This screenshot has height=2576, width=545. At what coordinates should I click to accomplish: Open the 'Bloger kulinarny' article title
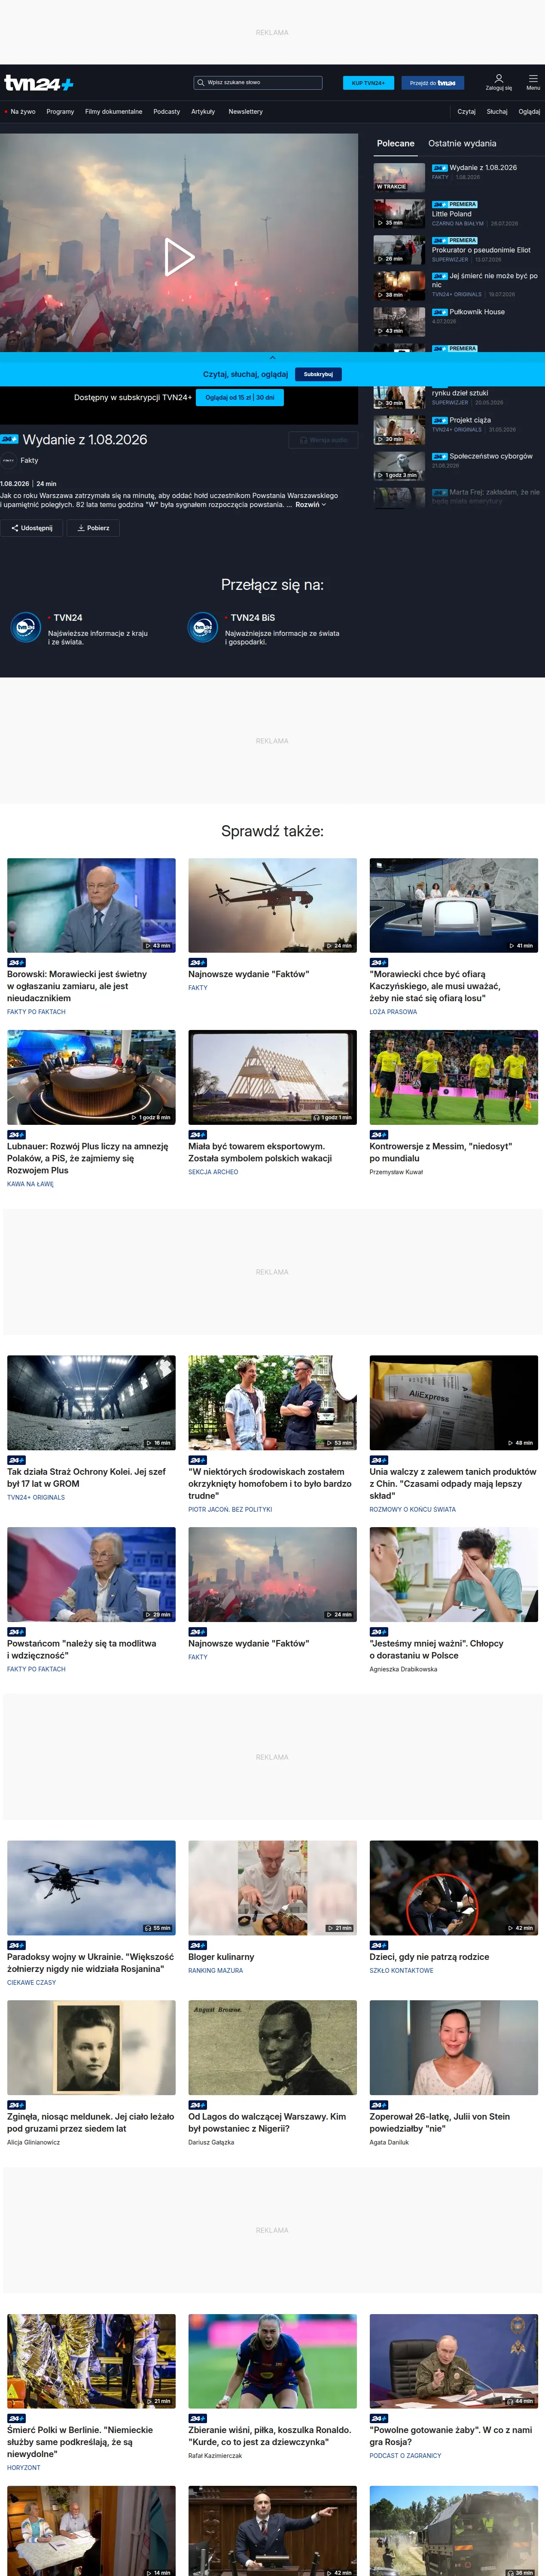point(221,1957)
